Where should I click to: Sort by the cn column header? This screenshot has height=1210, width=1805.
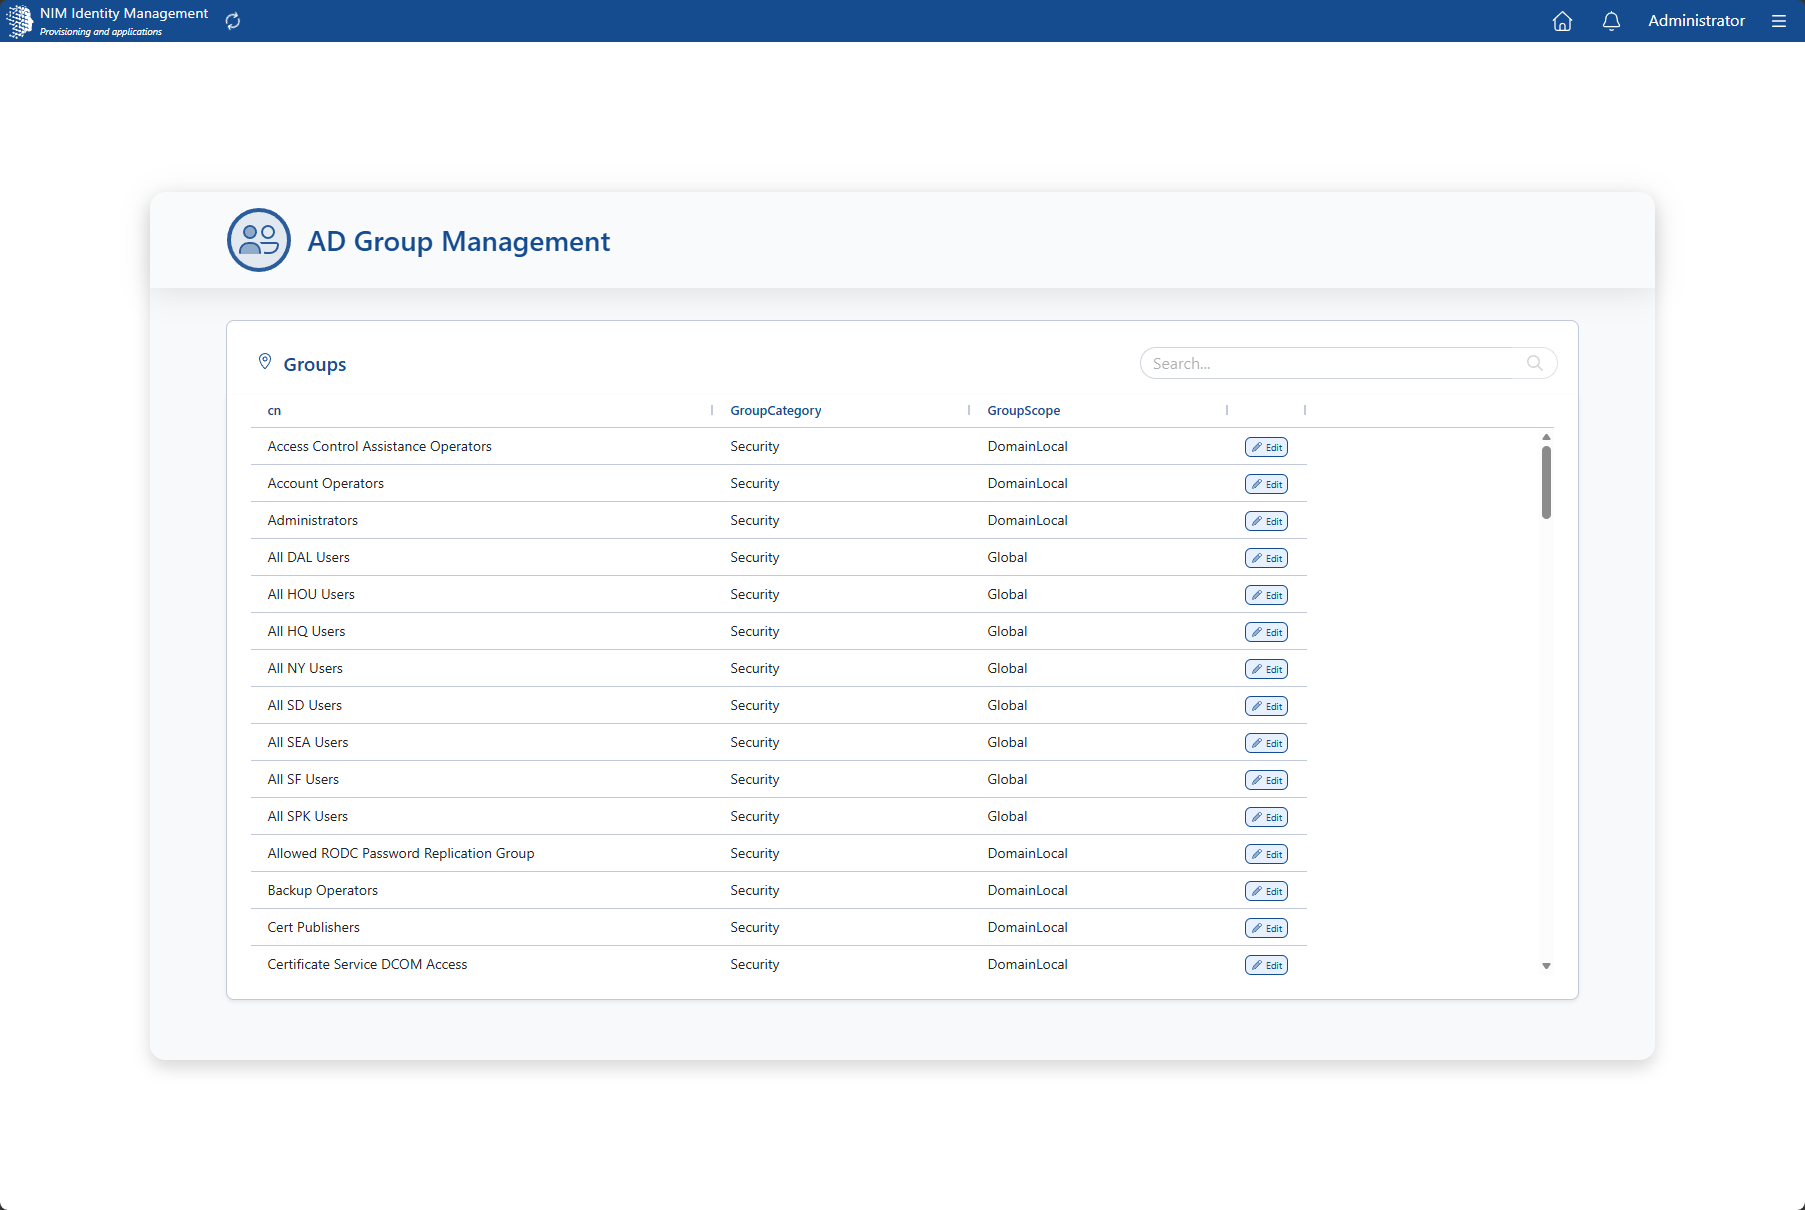click(274, 411)
